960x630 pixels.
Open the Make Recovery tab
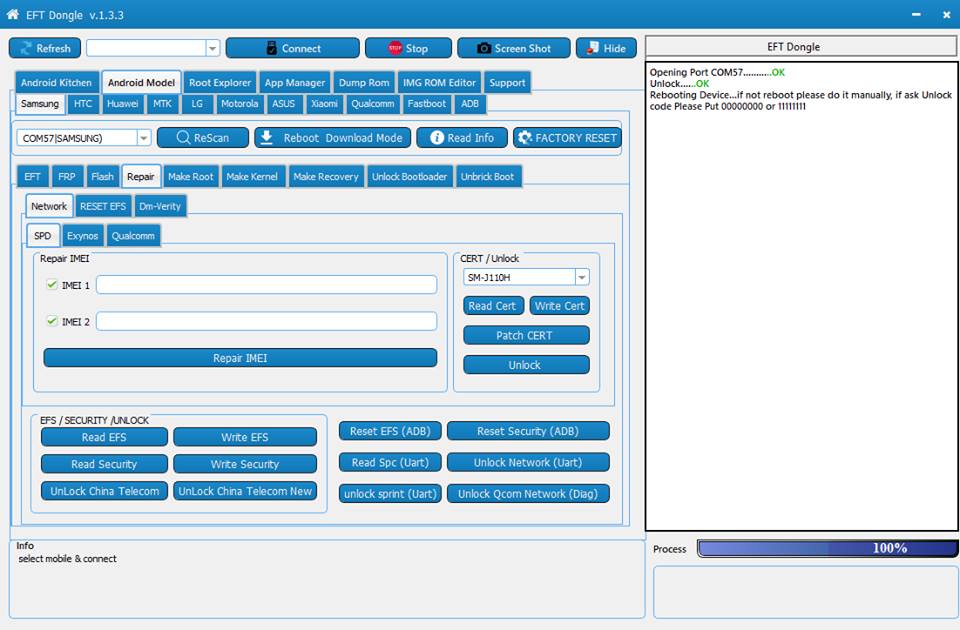pyautogui.click(x=326, y=176)
